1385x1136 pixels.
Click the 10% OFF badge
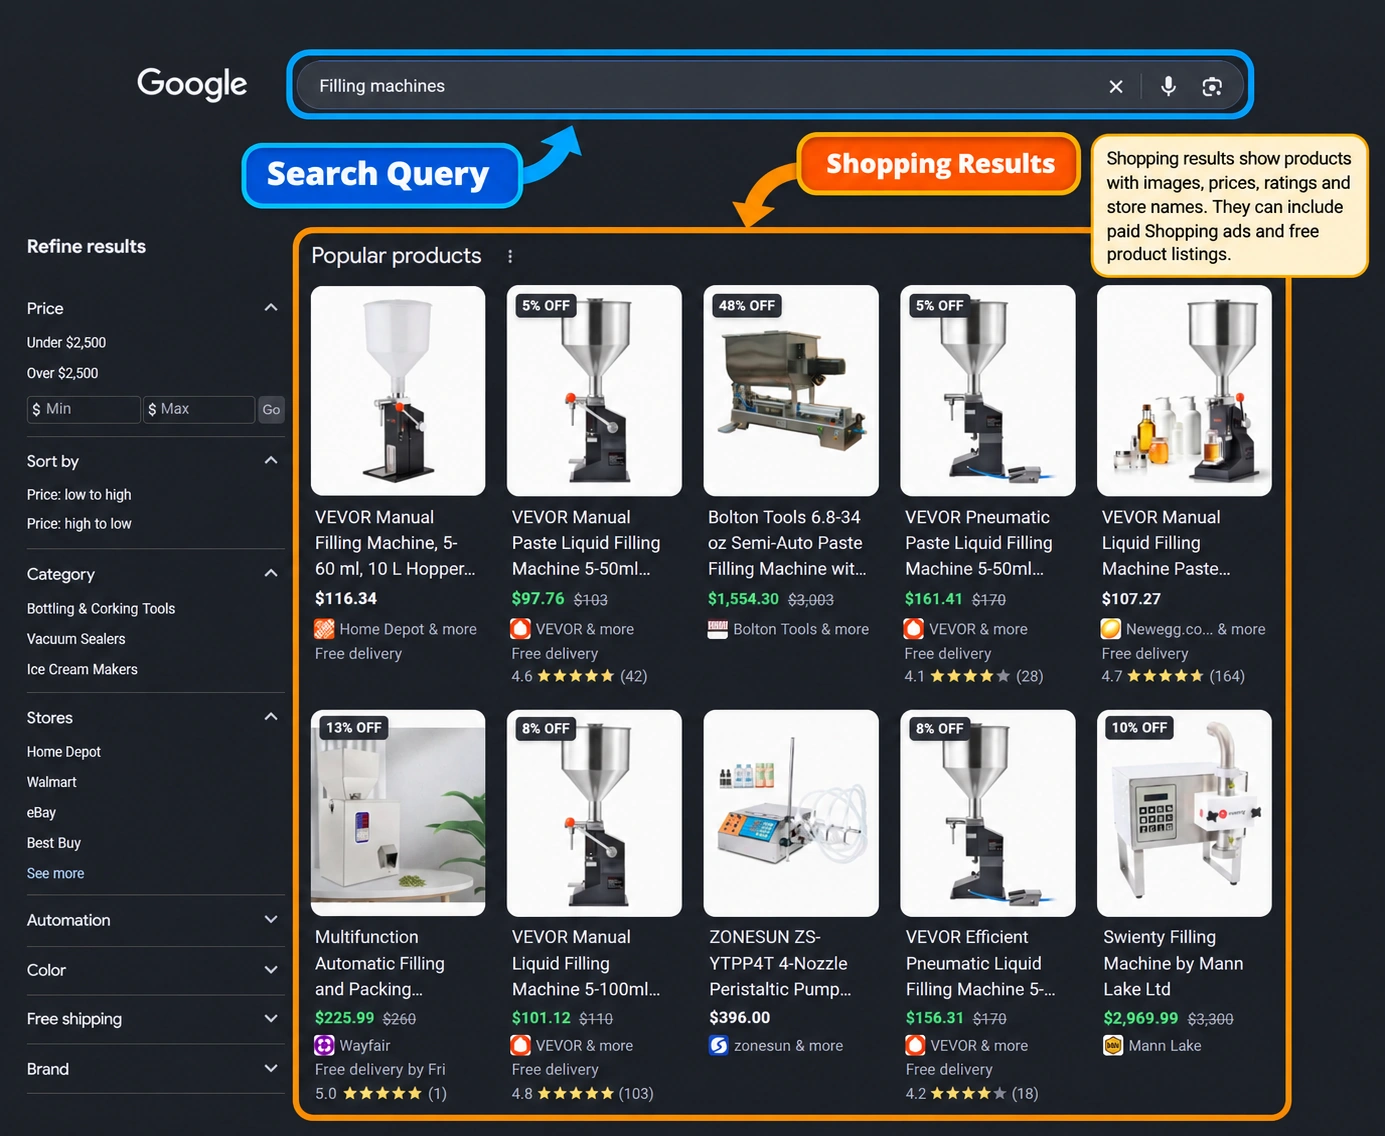click(1139, 727)
